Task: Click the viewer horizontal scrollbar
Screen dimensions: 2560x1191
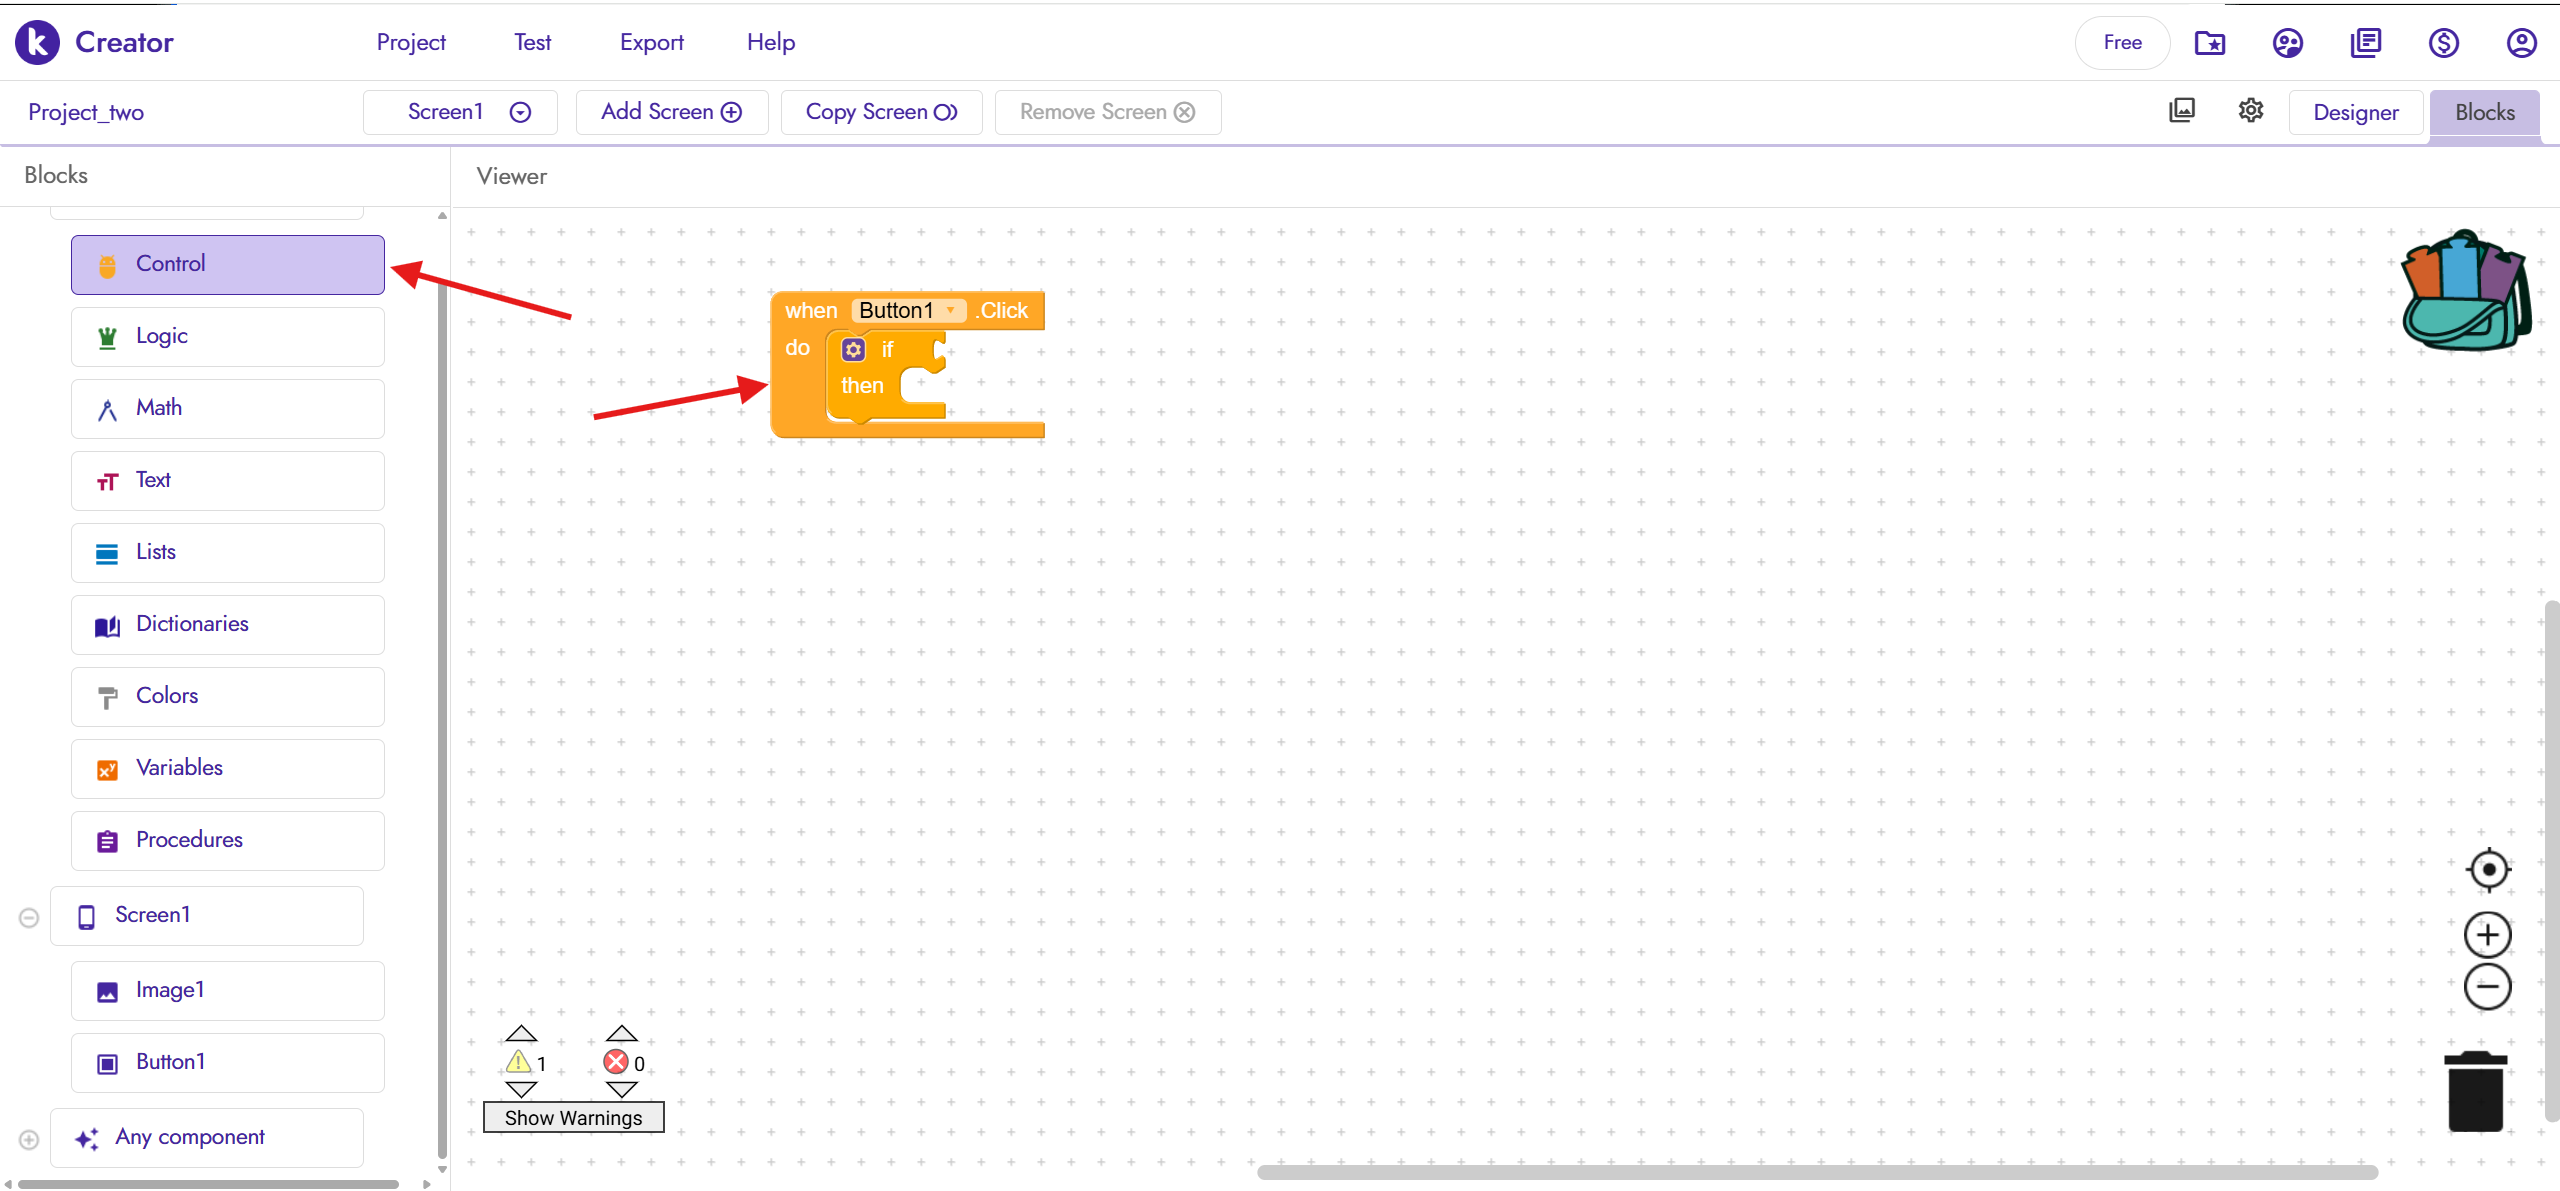Action: [x=1816, y=1172]
